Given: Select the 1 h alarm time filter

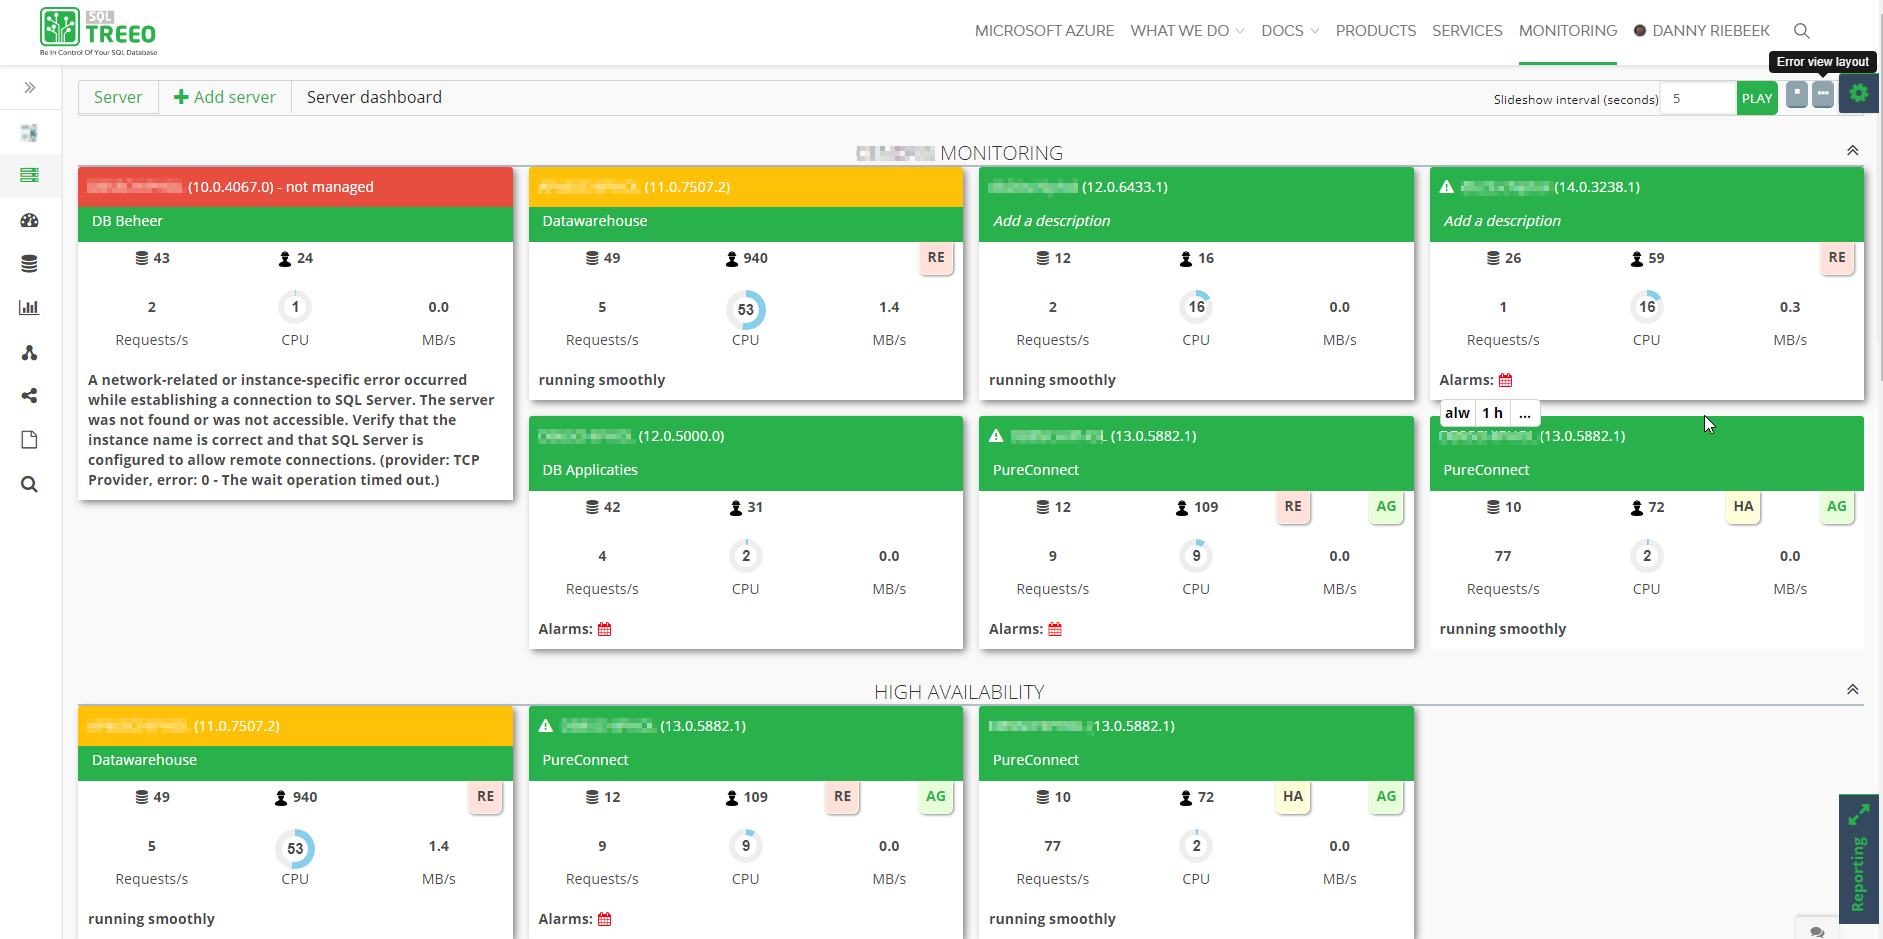Looking at the screenshot, I should [x=1492, y=412].
